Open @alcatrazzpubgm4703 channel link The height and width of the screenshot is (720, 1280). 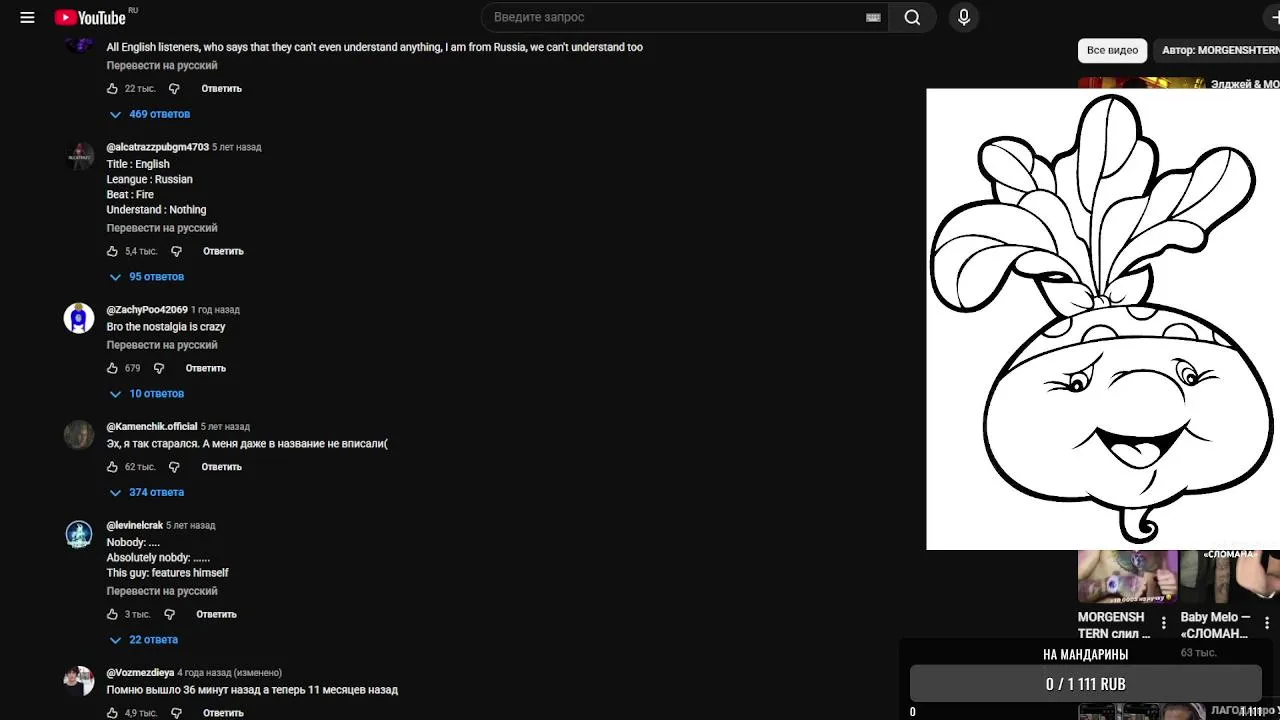[158, 147]
